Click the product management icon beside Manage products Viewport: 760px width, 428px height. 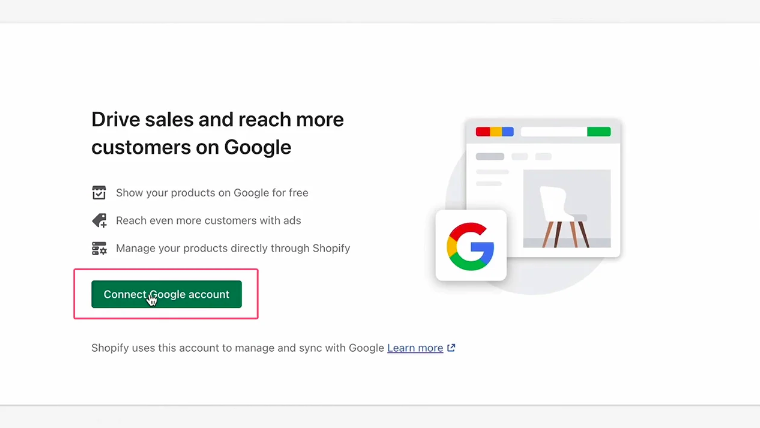tap(99, 248)
